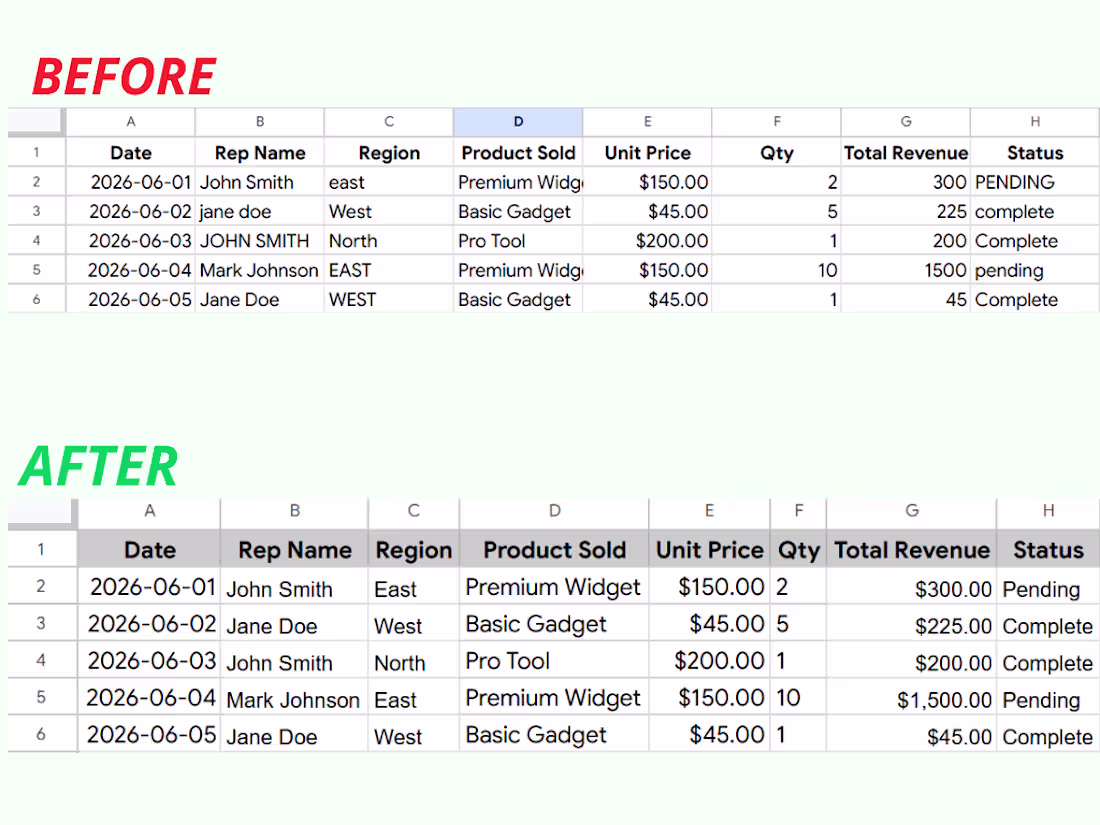
Task: Select column E header in AFTER table
Action: [x=709, y=511]
